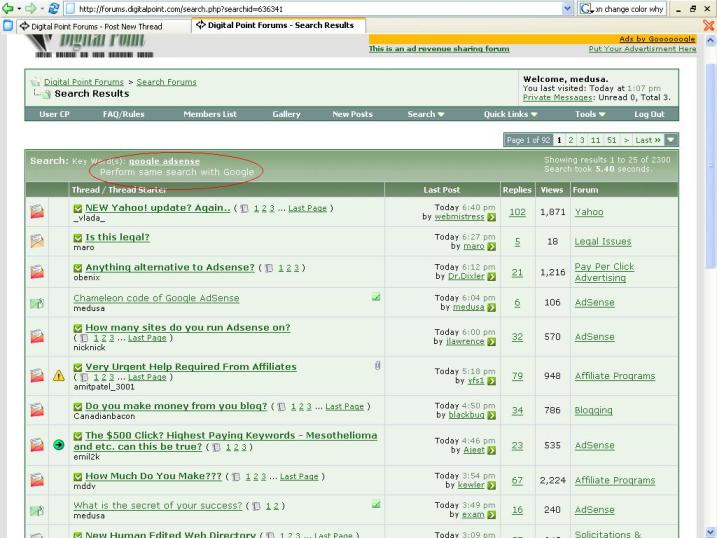Viewport: 717px width, 538px height.
Task: Open the Search Forums breadcrumb link
Action: [166, 82]
